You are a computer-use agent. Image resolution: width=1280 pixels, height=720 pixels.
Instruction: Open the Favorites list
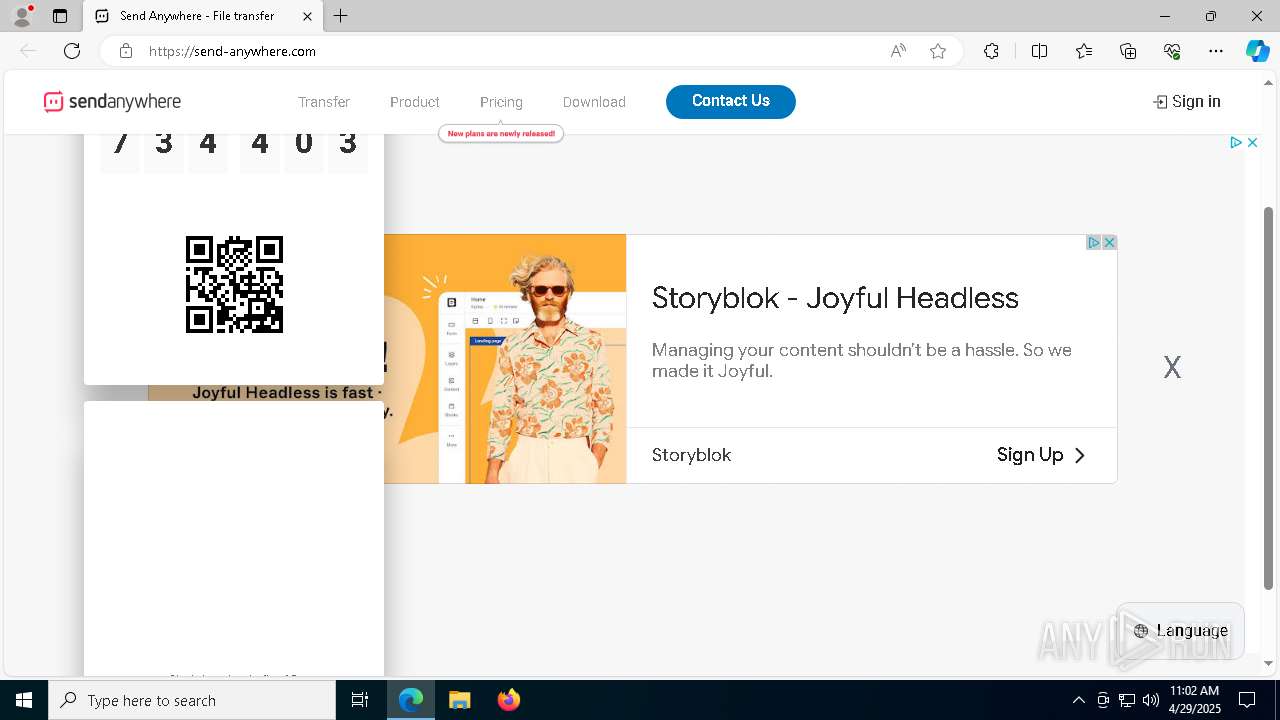[1084, 51]
